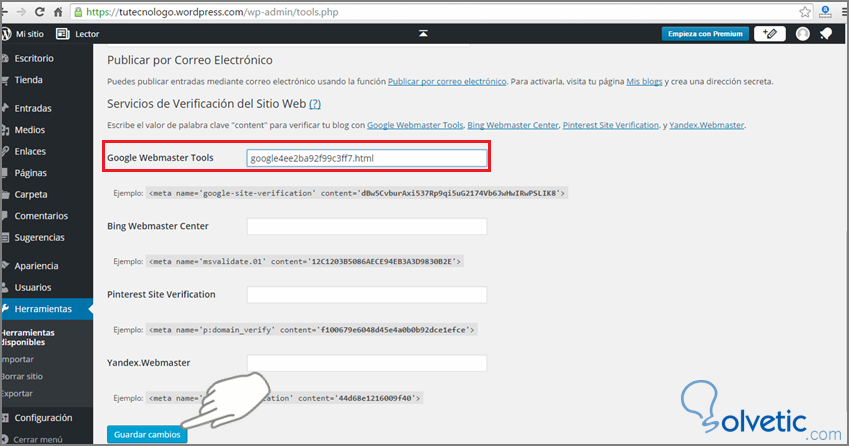Collapse sidebar with Cerrar menú
The height and width of the screenshot is (446, 849).
pos(37,440)
